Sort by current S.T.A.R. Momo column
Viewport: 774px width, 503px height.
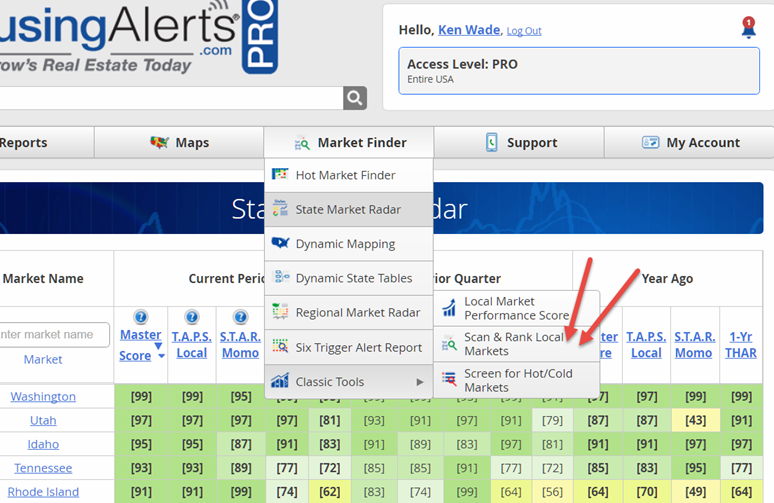pos(240,345)
